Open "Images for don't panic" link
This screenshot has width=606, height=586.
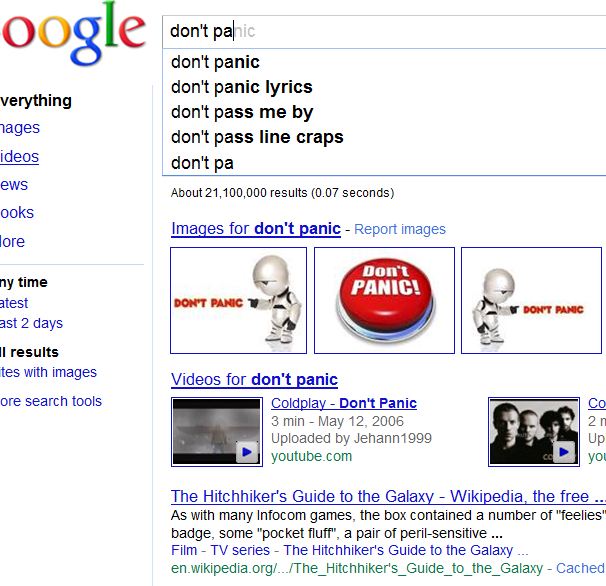pos(255,228)
